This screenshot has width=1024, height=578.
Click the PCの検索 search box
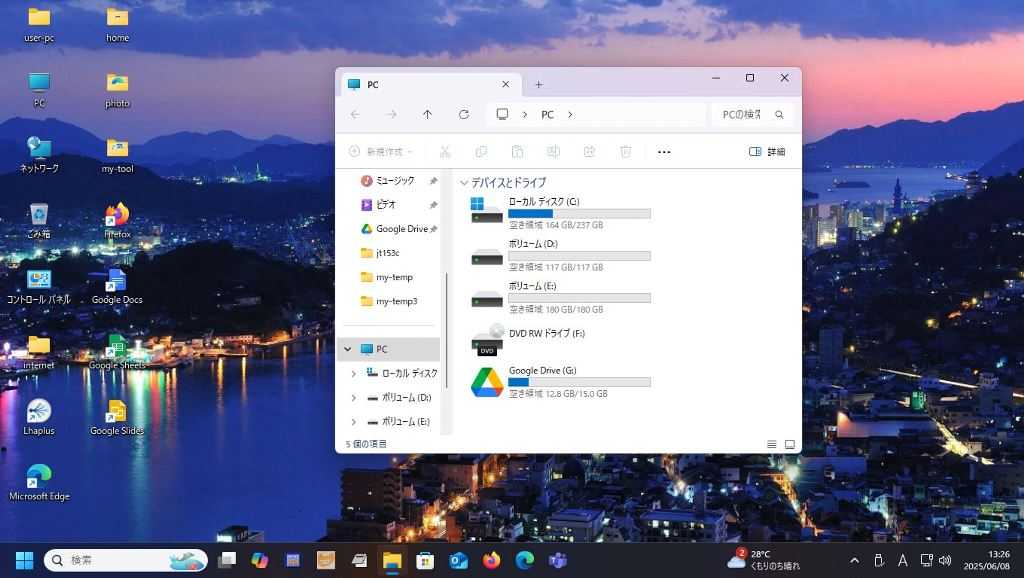pyautogui.click(x=742, y=115)
